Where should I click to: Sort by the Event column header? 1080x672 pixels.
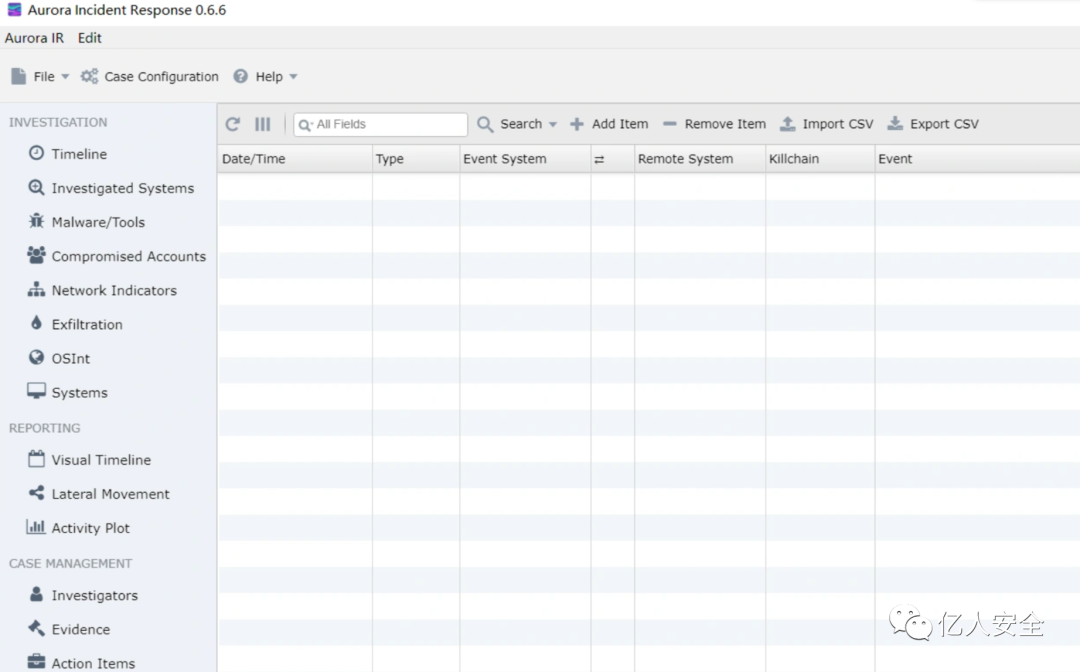coord(977,159)
